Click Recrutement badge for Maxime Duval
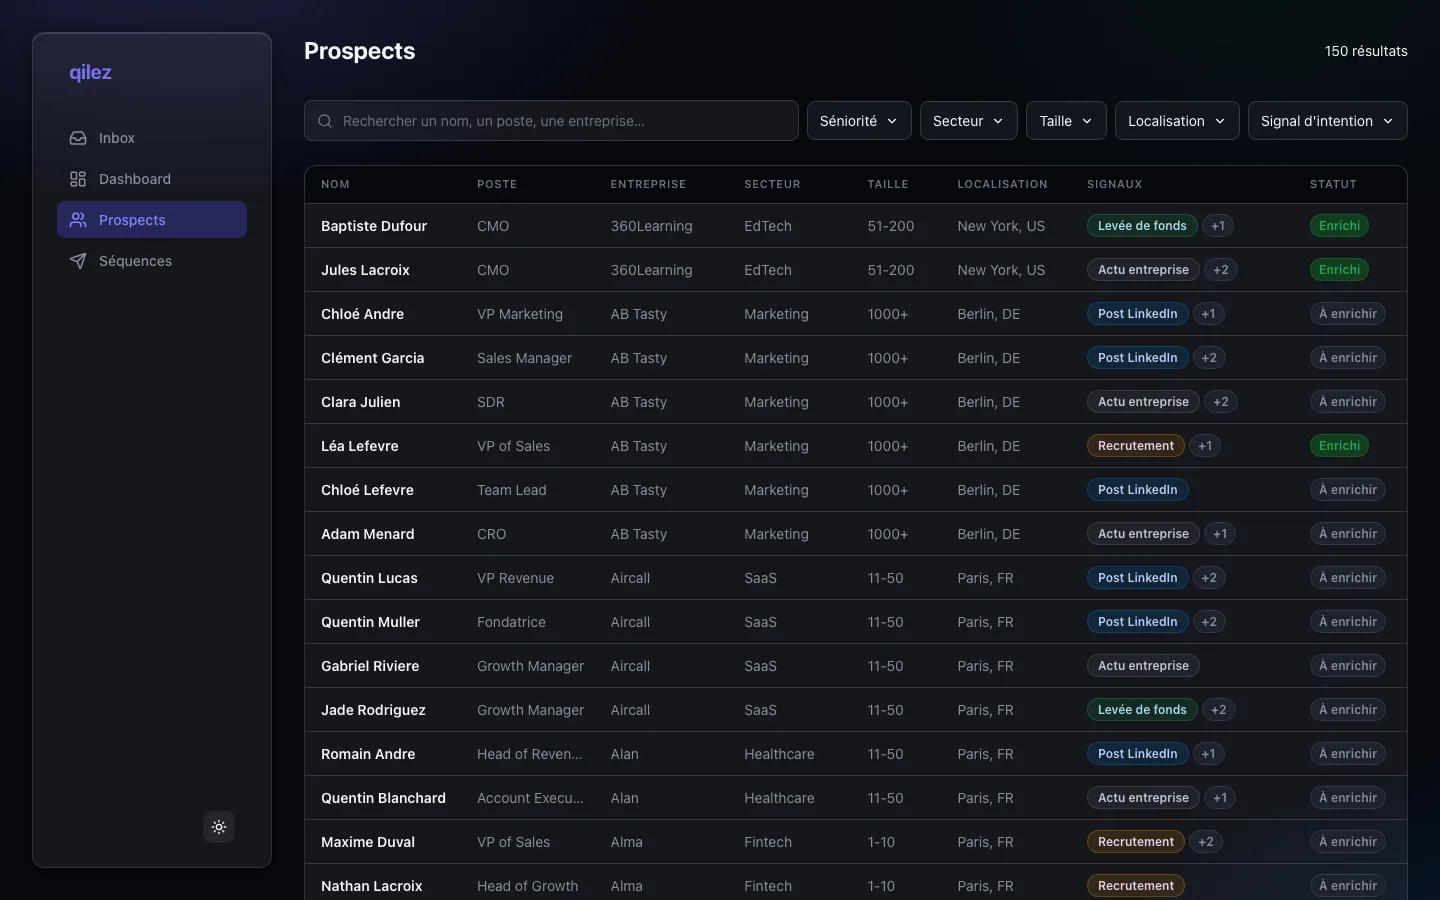 [1136, 842]
